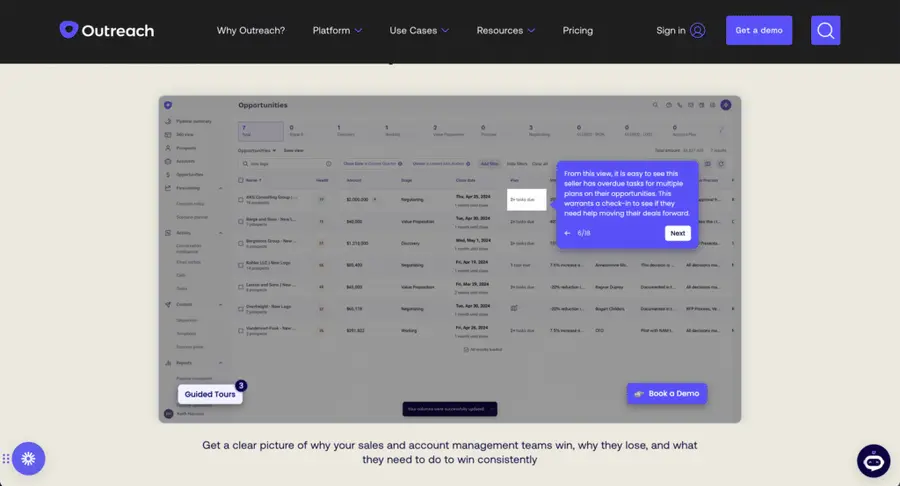Open the site search magnifier button
This screenshot has height=486, width=900.
(x=825, y=30)
